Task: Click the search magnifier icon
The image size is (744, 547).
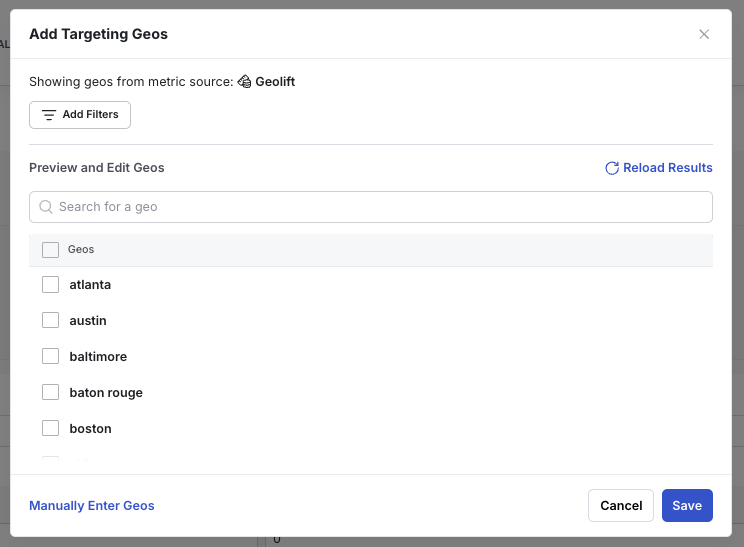Action: [46, 207]
